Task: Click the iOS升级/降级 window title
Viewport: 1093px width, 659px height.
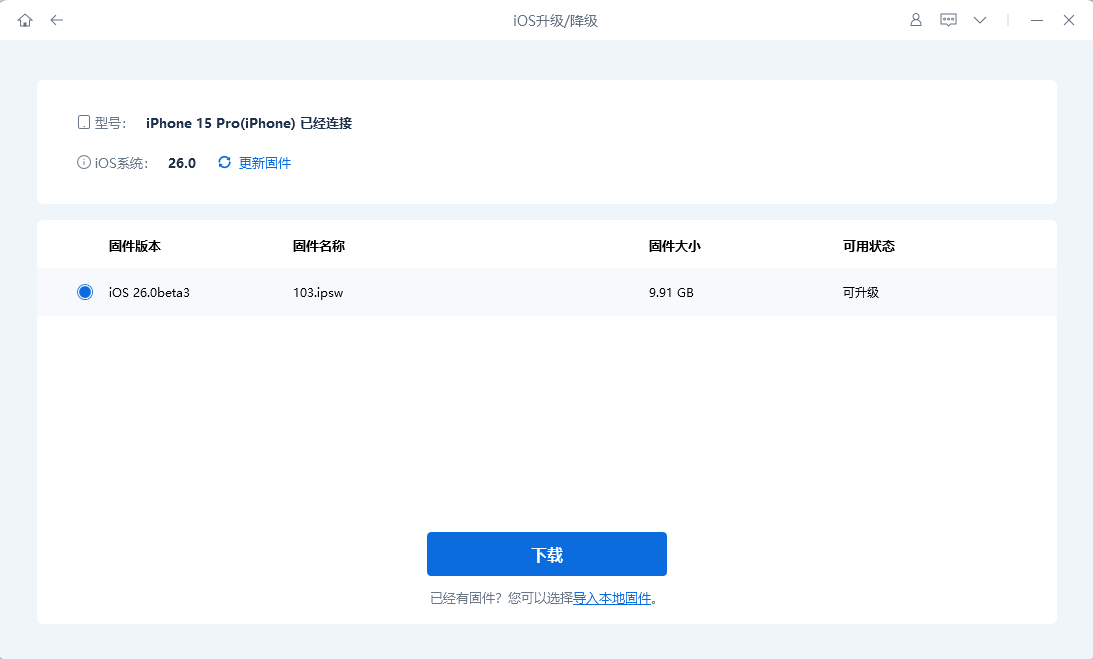Action: 556,21
